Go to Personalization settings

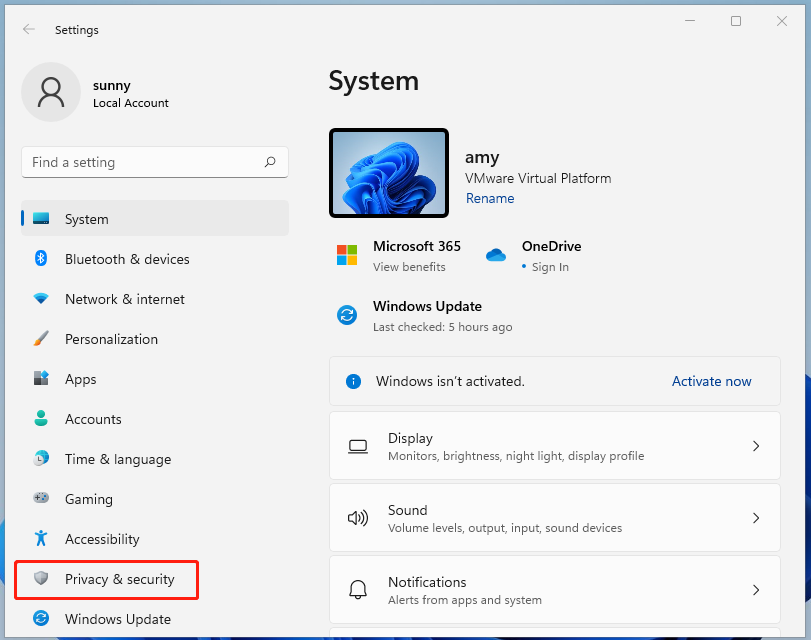tap(155, 338)
